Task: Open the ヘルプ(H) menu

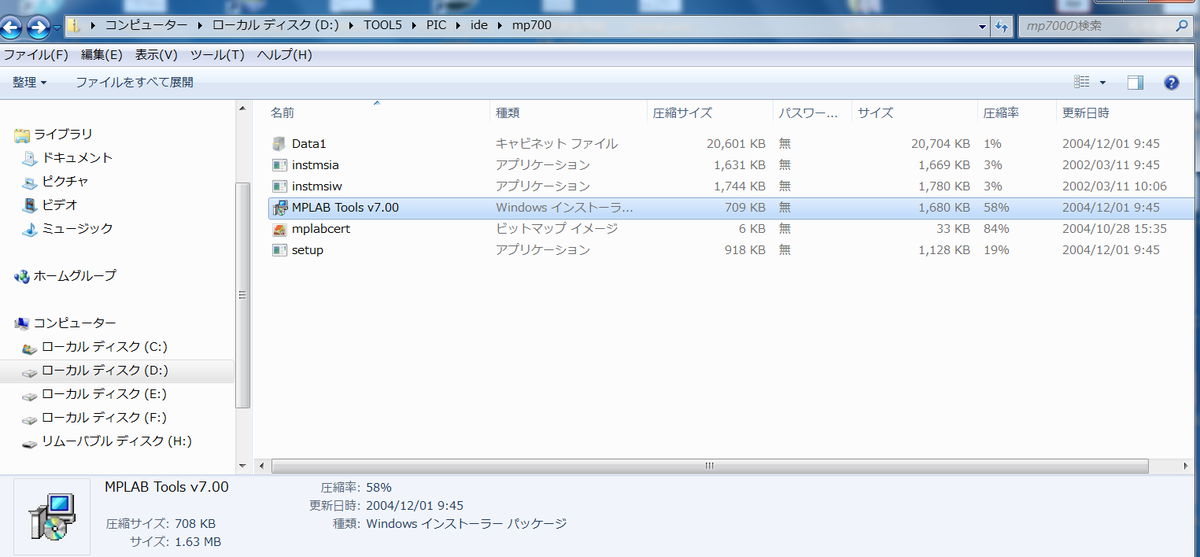Action: point(284,55)
